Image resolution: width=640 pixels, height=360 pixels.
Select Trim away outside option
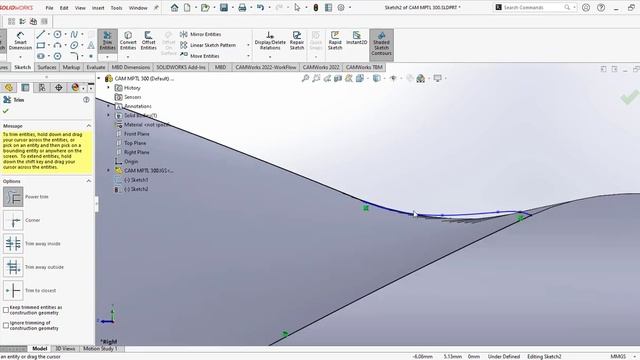[x=13, y=267]
